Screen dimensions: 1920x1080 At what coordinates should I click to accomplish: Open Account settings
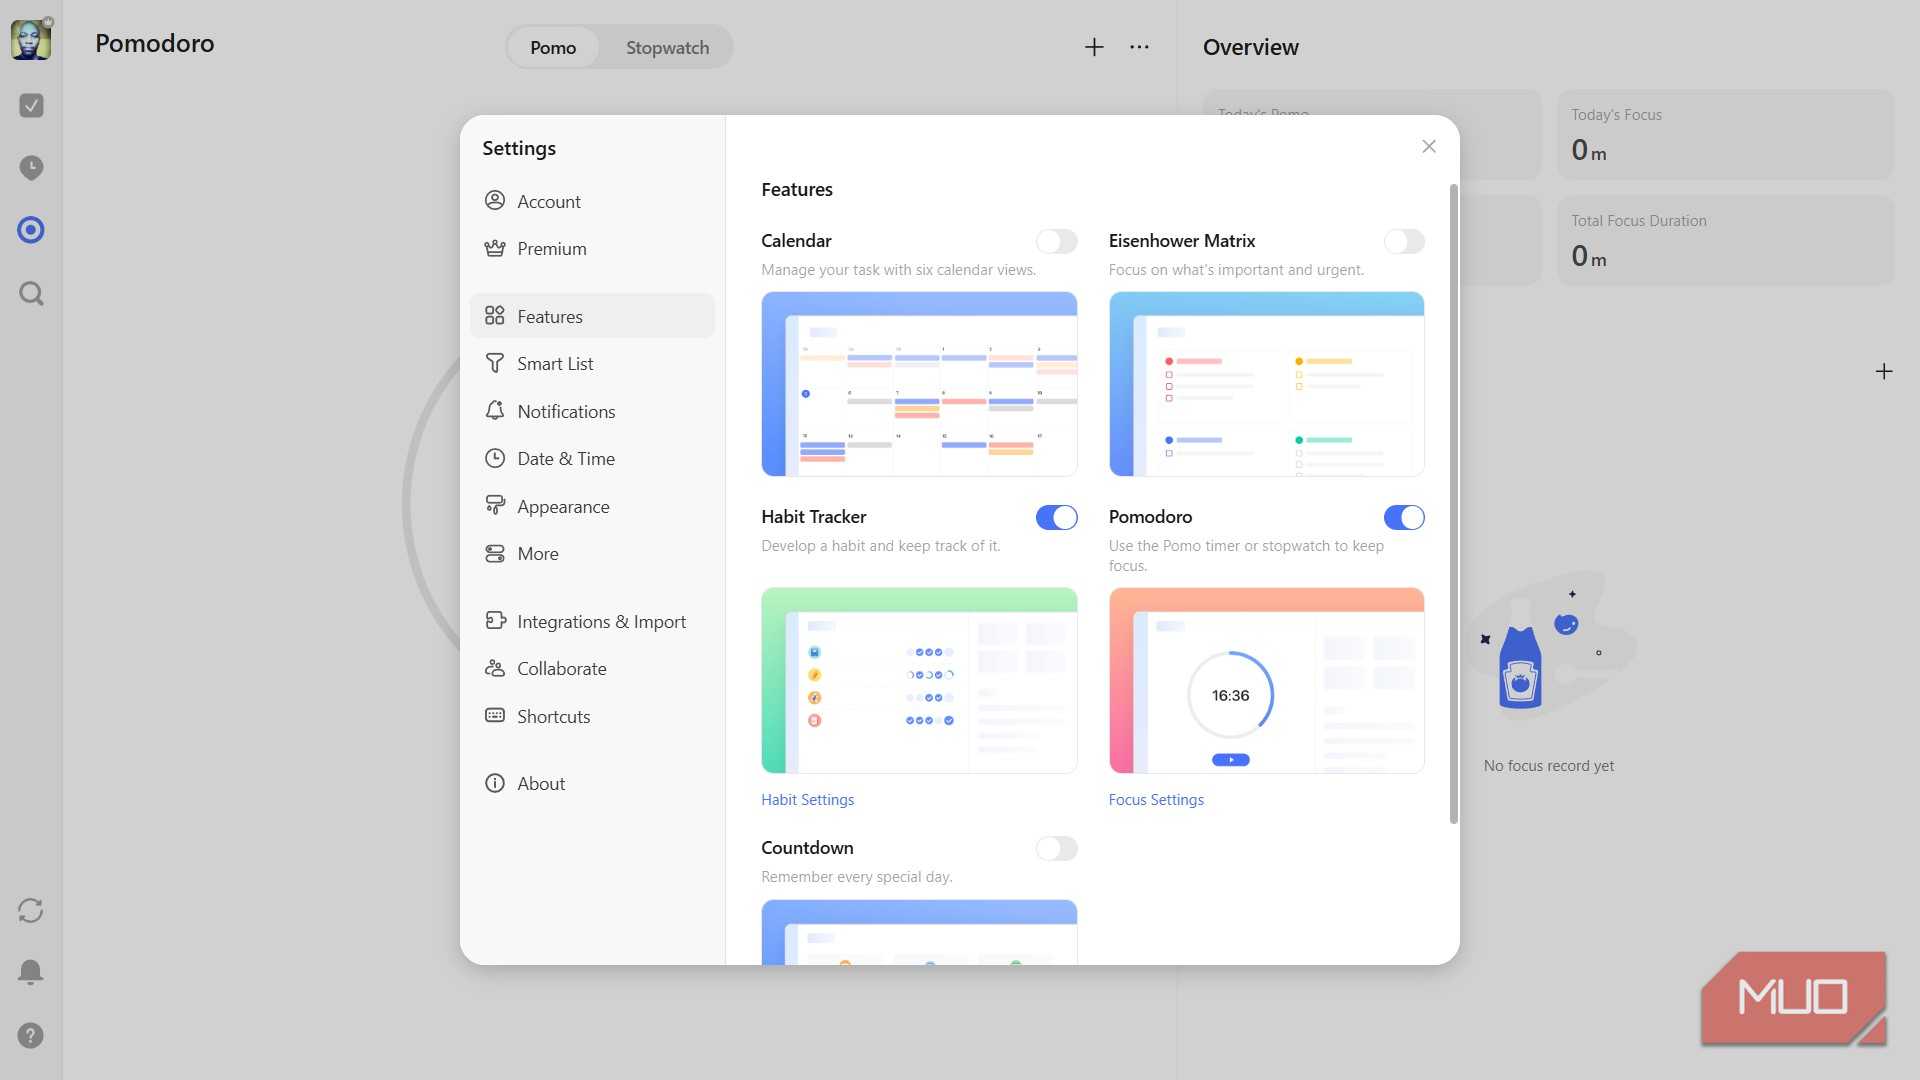(x=592, y=201)
